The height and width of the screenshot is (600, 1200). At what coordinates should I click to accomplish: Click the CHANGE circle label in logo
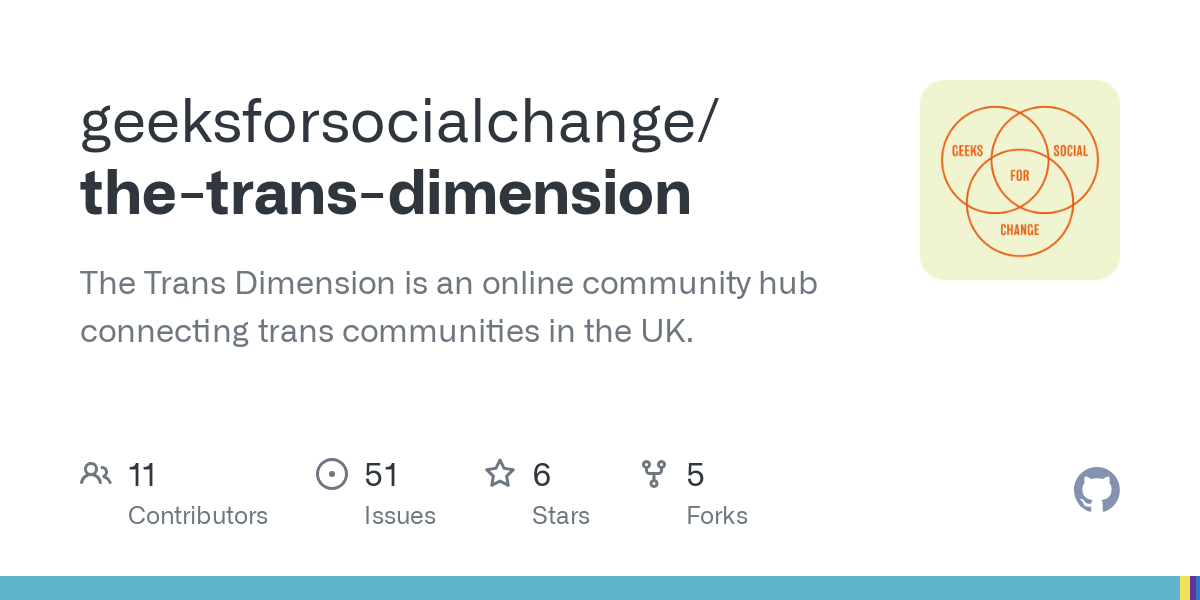(x=1019, y=230)
